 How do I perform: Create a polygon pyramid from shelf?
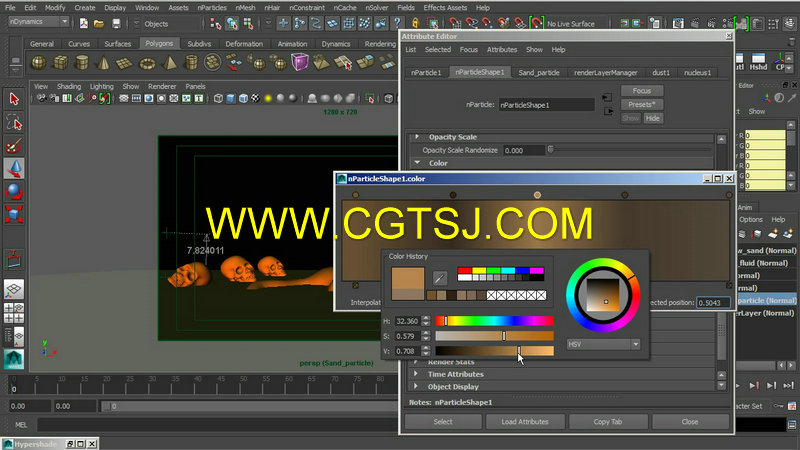click(x=169, y=63)
